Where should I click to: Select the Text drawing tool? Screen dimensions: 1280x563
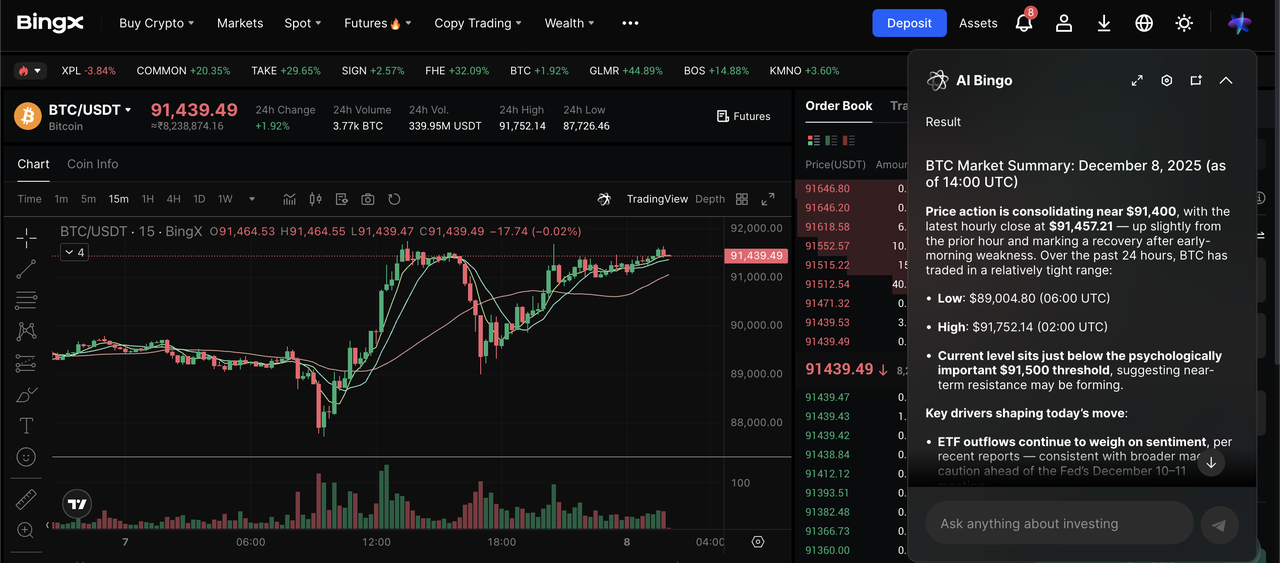[x=27, y=426]
